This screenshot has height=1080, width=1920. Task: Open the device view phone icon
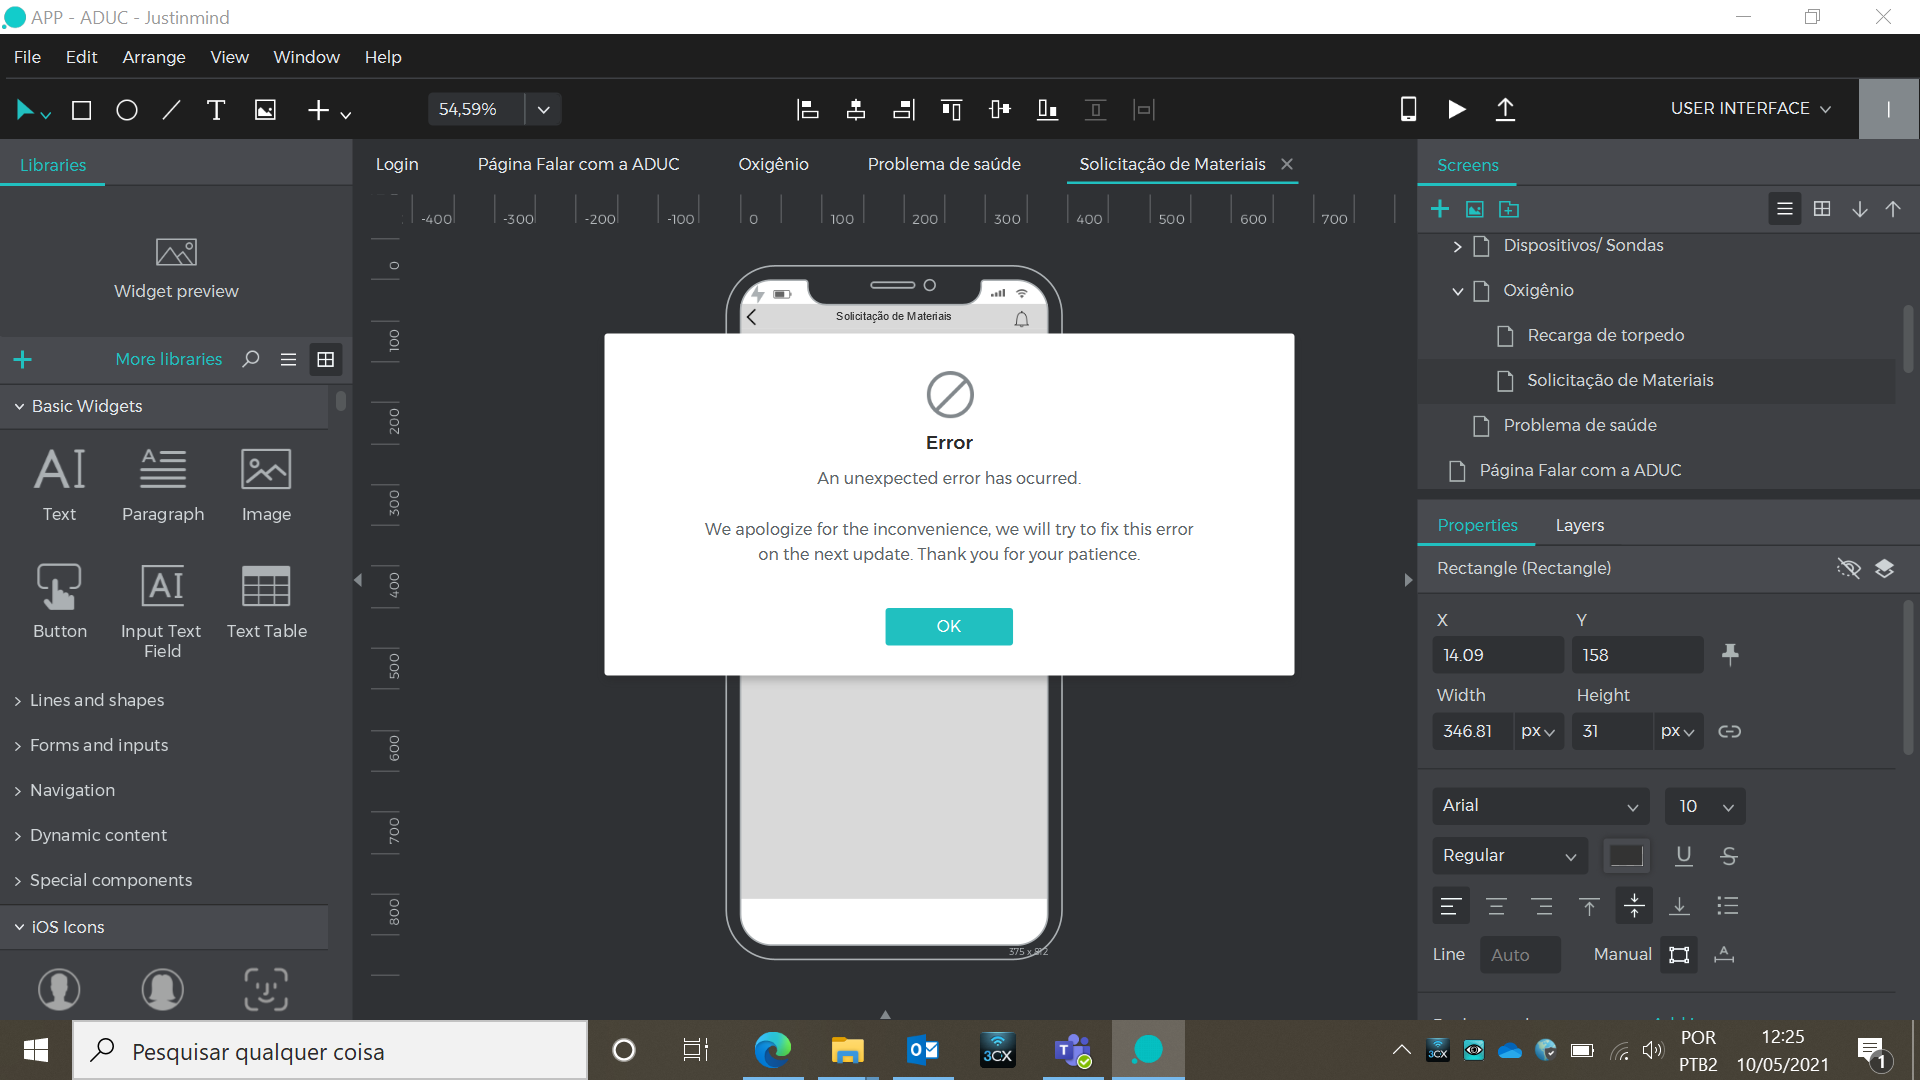(1408, 109)
